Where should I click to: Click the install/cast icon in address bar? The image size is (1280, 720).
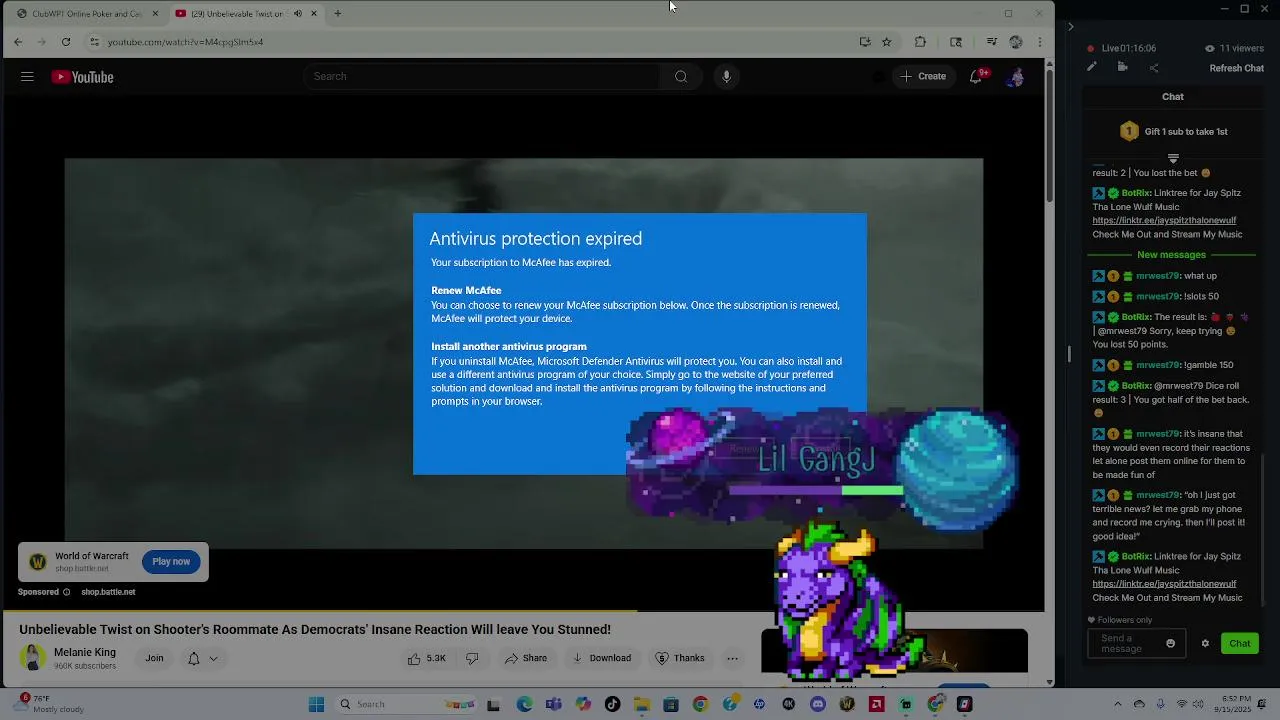[865, 42]
